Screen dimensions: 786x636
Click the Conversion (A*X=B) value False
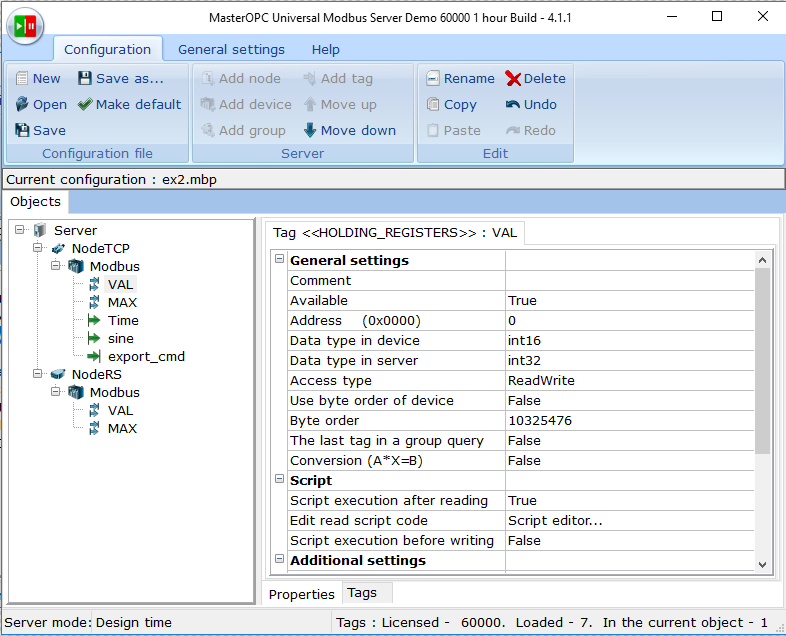[629, 461]
